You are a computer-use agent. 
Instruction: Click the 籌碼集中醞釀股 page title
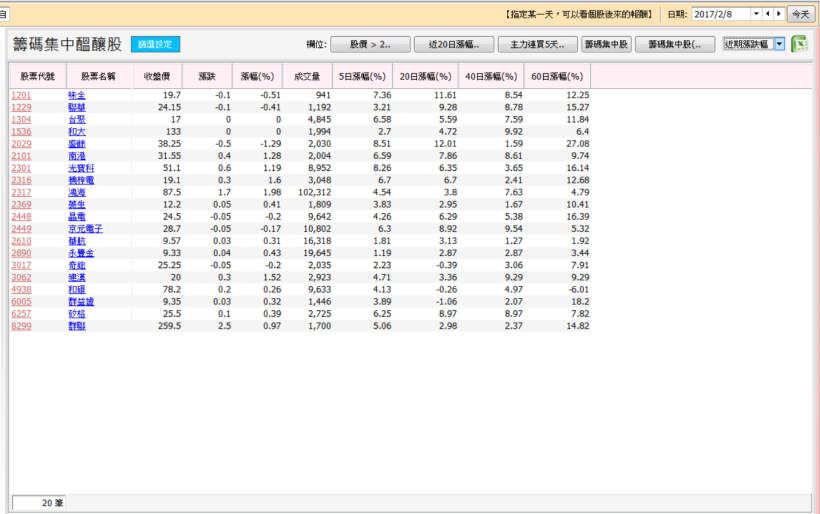click(67, 44)
